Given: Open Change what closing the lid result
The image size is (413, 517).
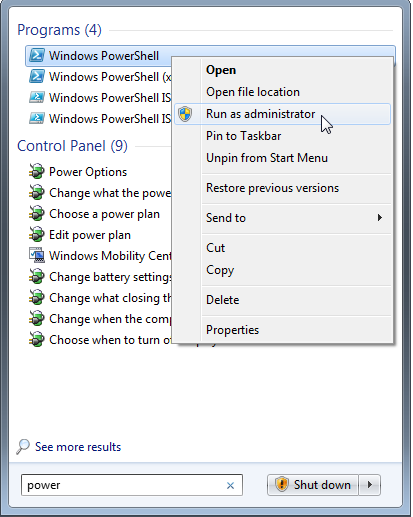Looking at the screenshot, I should click(x=110, y=298).
